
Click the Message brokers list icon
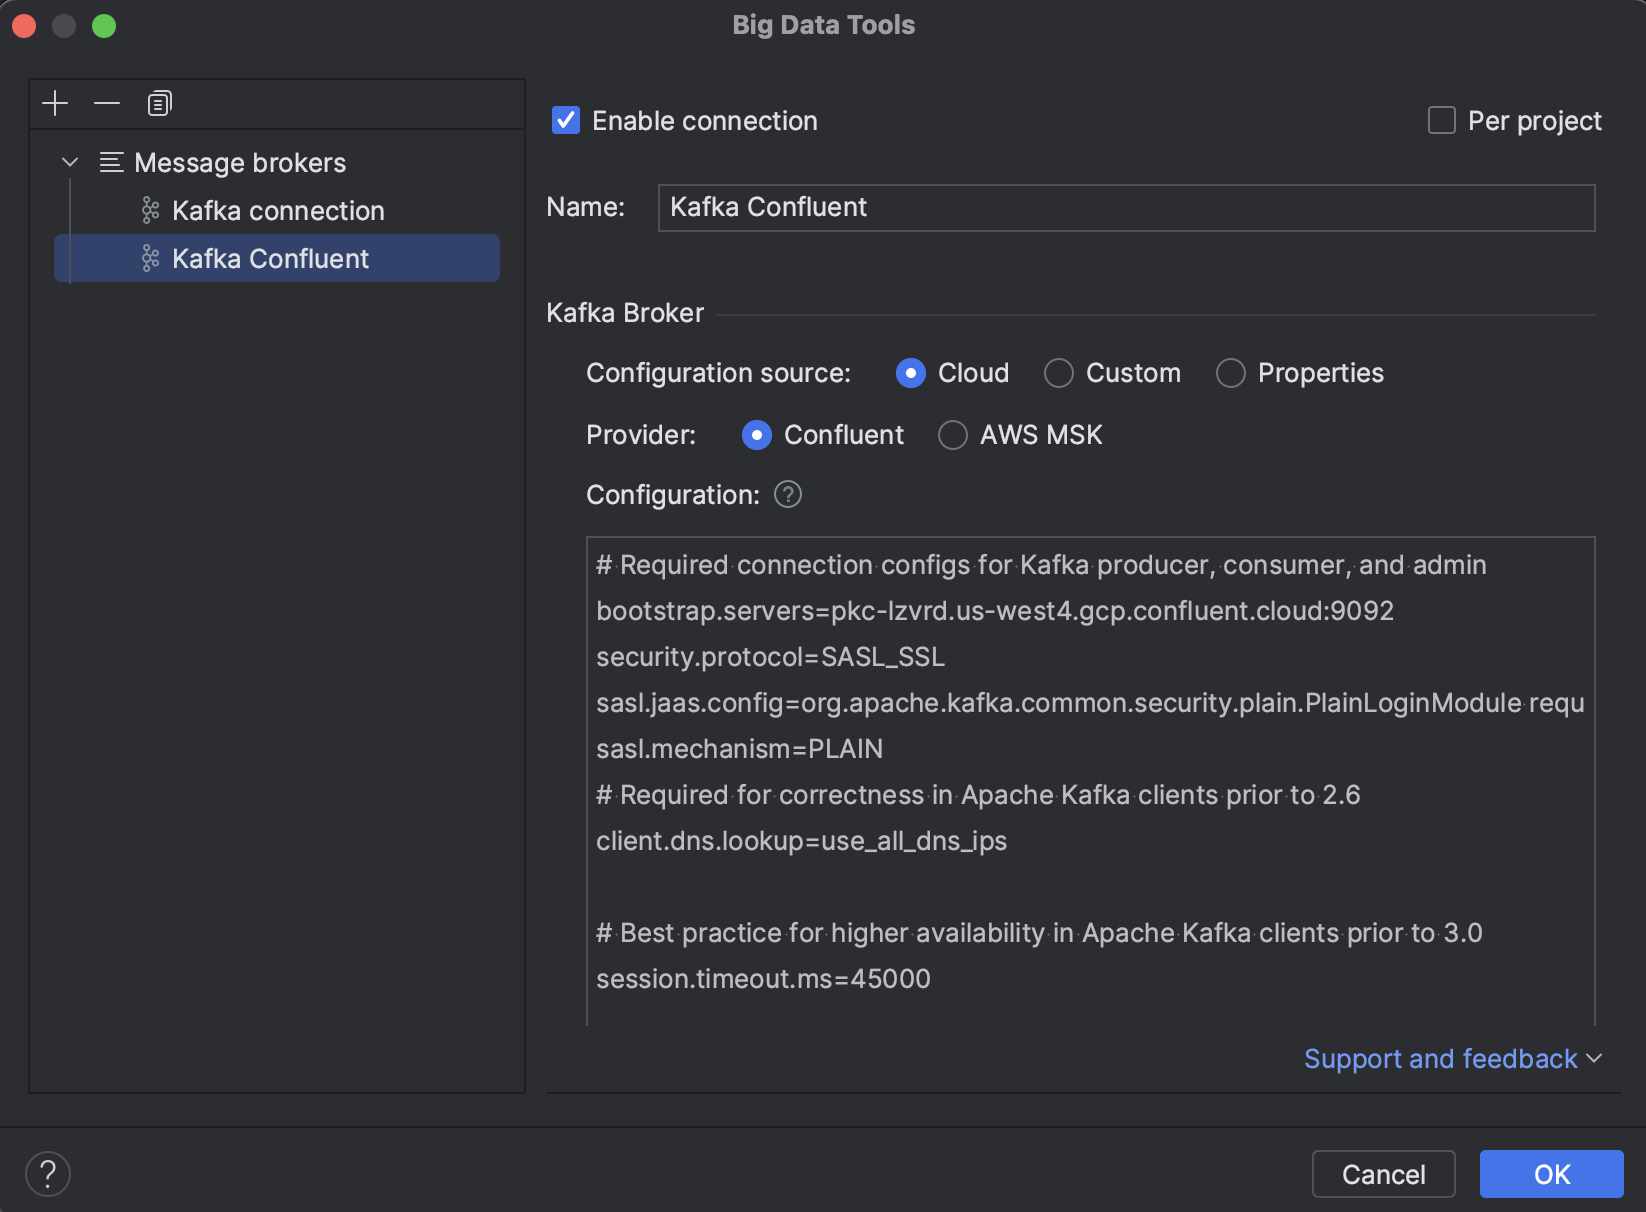tap(111, 162)
